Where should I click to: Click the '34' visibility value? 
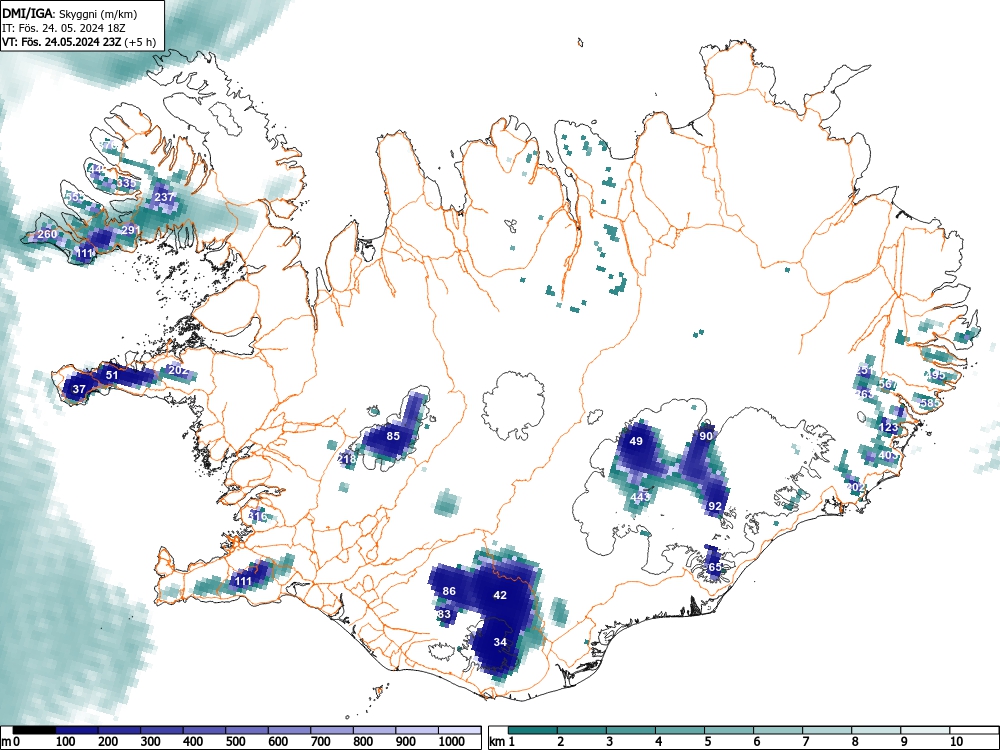tap(500, 642)
